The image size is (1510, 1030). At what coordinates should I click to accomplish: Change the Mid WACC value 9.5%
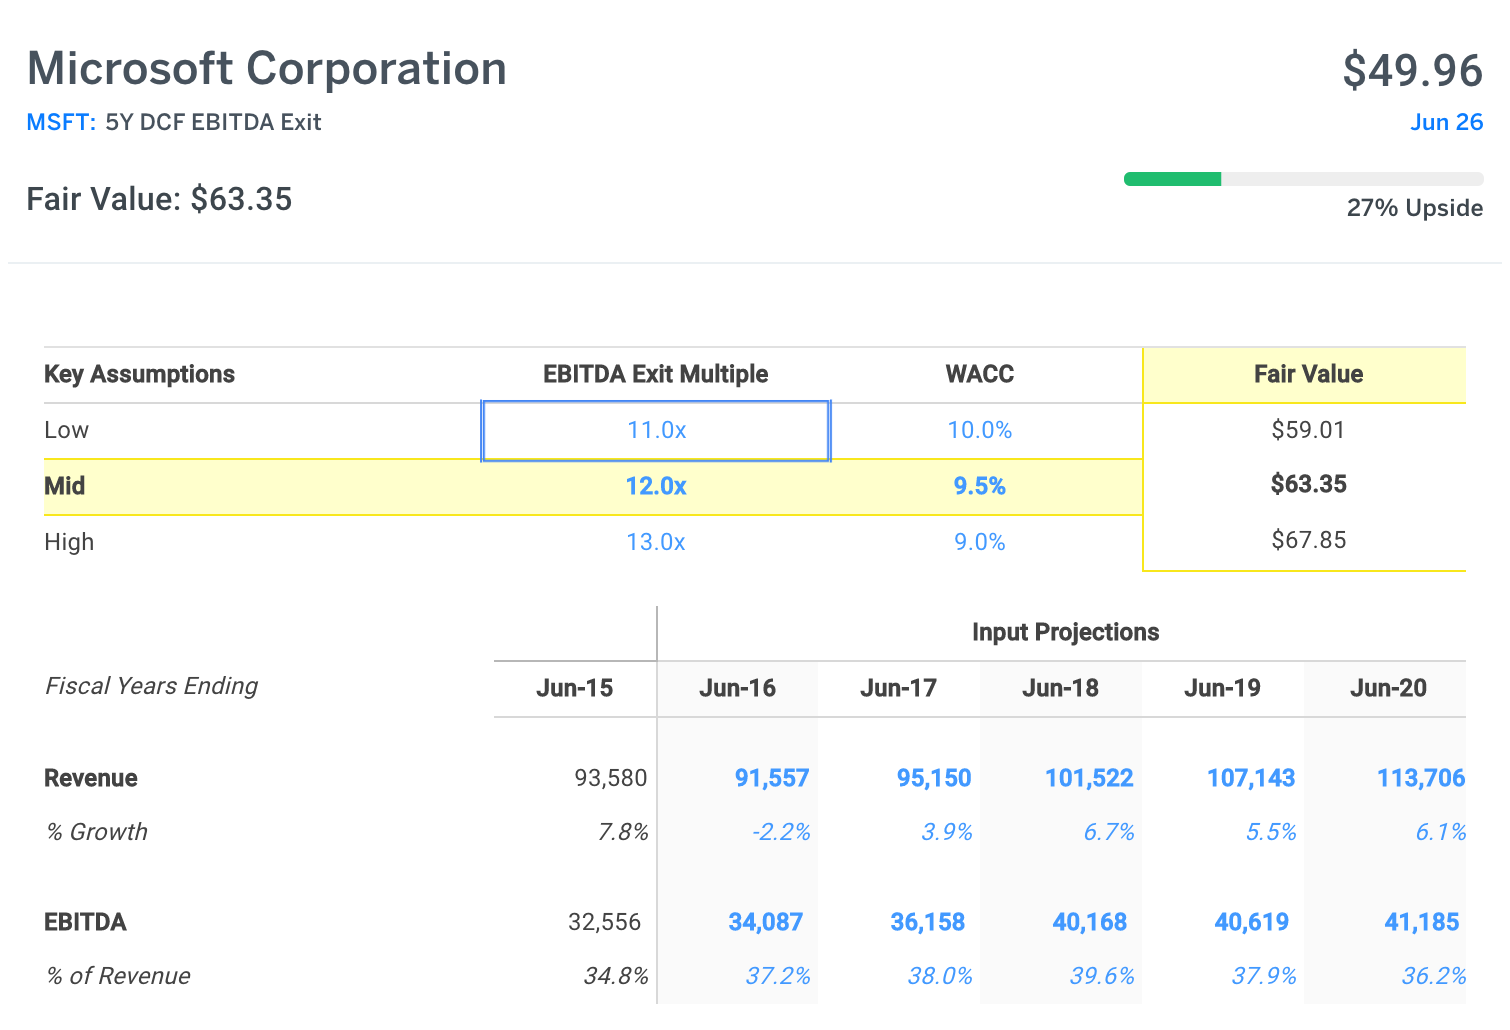click(x=980, y=487)
